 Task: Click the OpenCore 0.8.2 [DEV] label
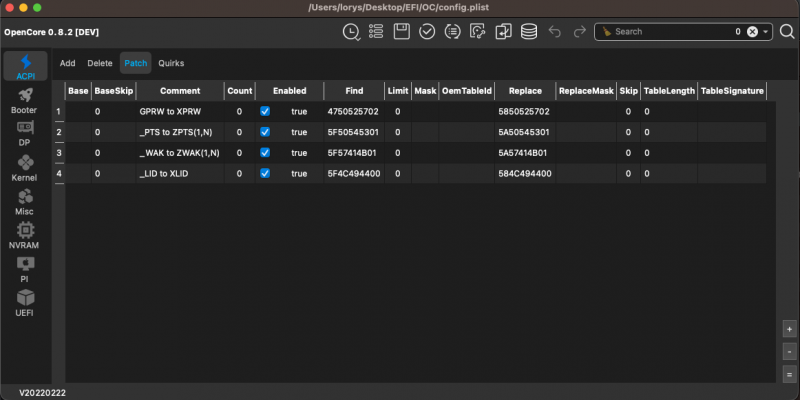pos(52,32)
